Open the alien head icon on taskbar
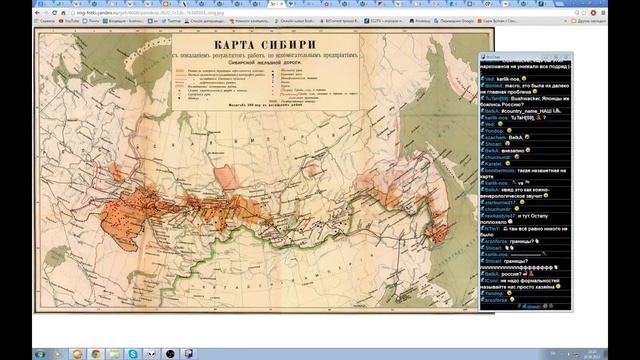The height and width of the screenshot is (360, 640). pos(152,354)
